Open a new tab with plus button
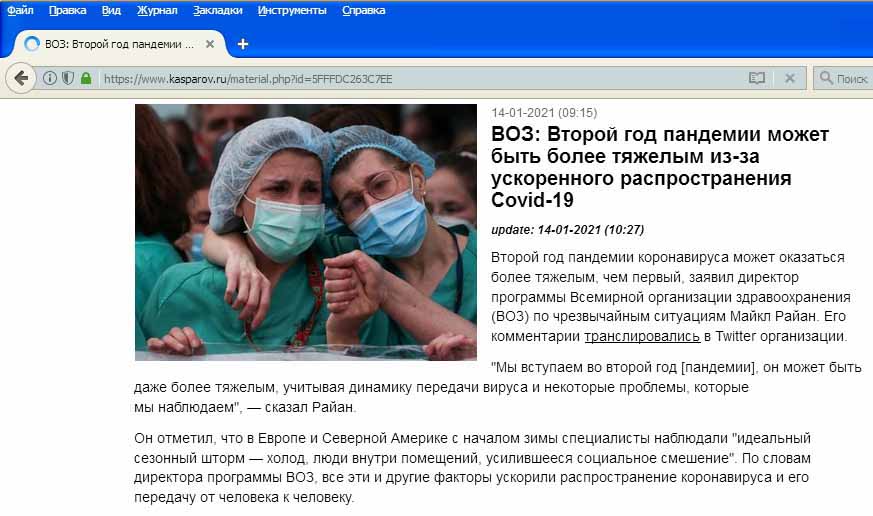 click(243, 44)
